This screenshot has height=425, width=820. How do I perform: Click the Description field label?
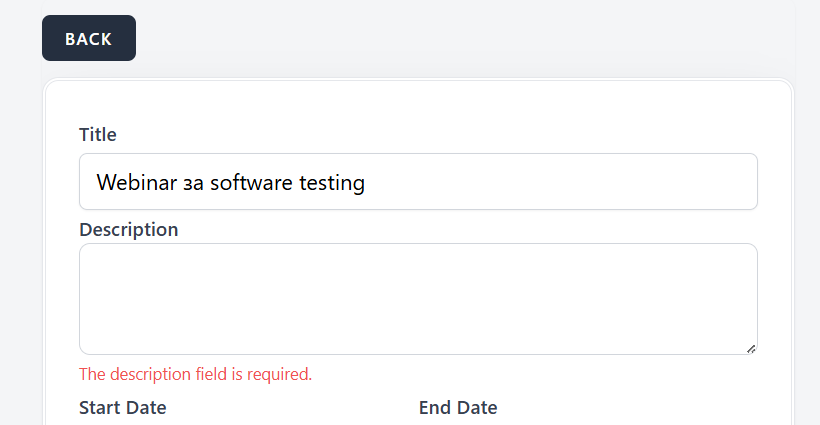[128, 229]
